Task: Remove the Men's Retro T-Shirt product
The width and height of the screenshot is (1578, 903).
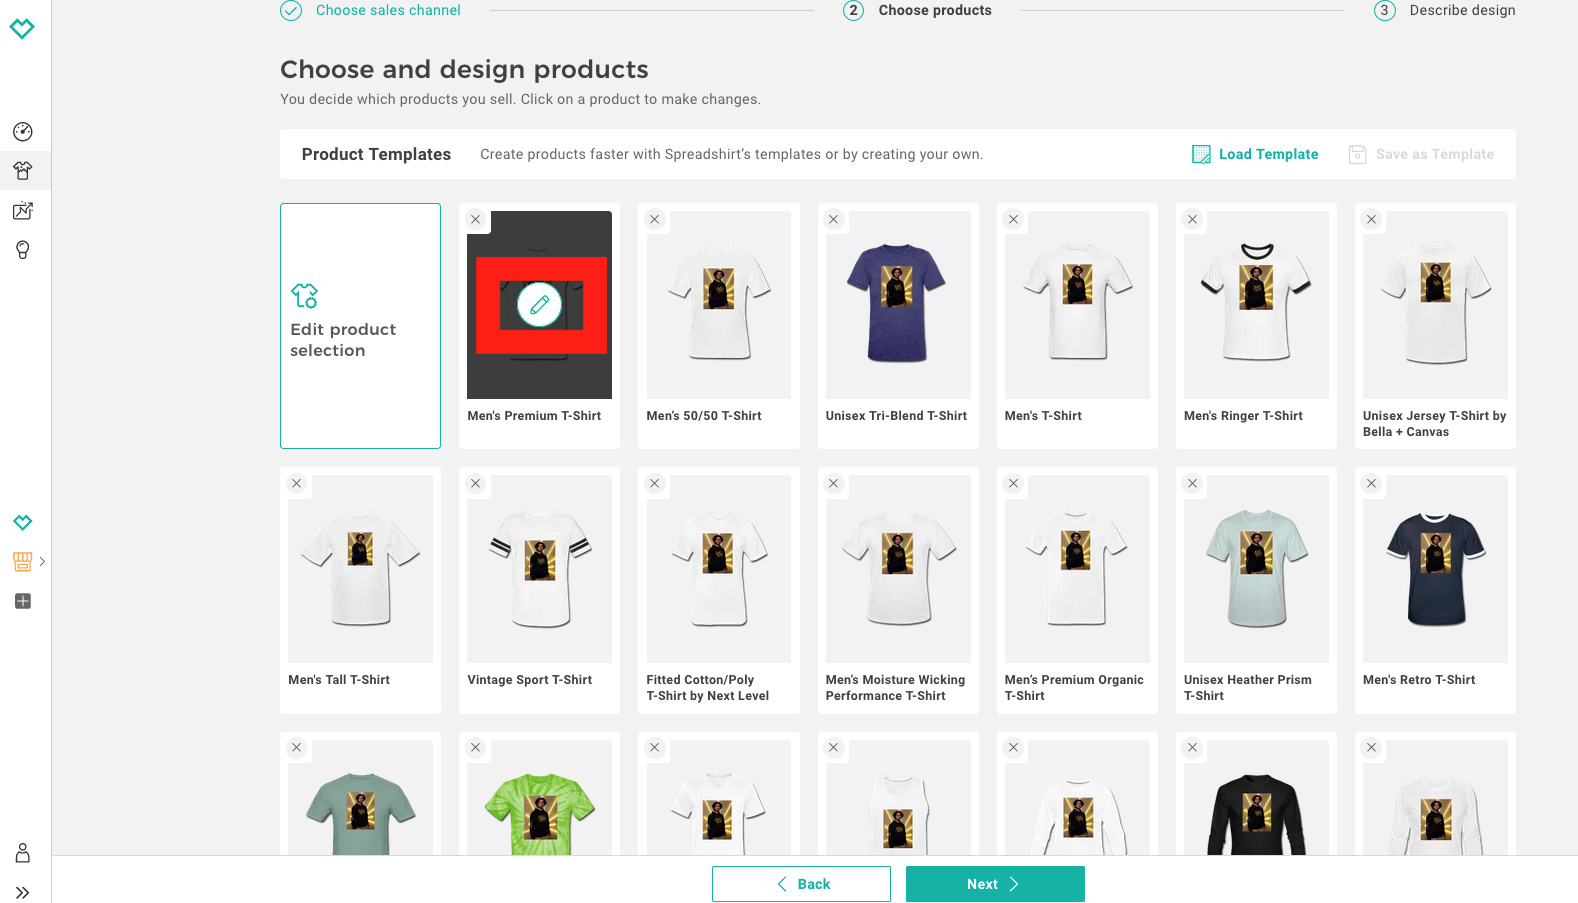Action: [1372, 484]
